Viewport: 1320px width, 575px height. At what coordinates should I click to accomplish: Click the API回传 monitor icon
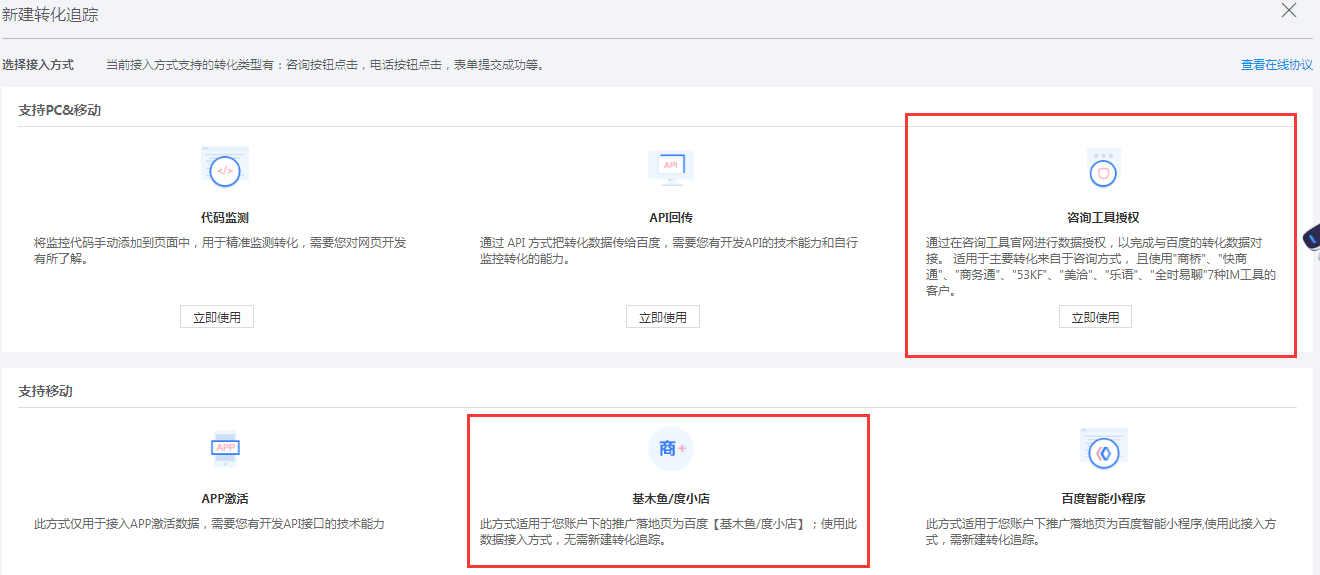click(x=670, y=166)
